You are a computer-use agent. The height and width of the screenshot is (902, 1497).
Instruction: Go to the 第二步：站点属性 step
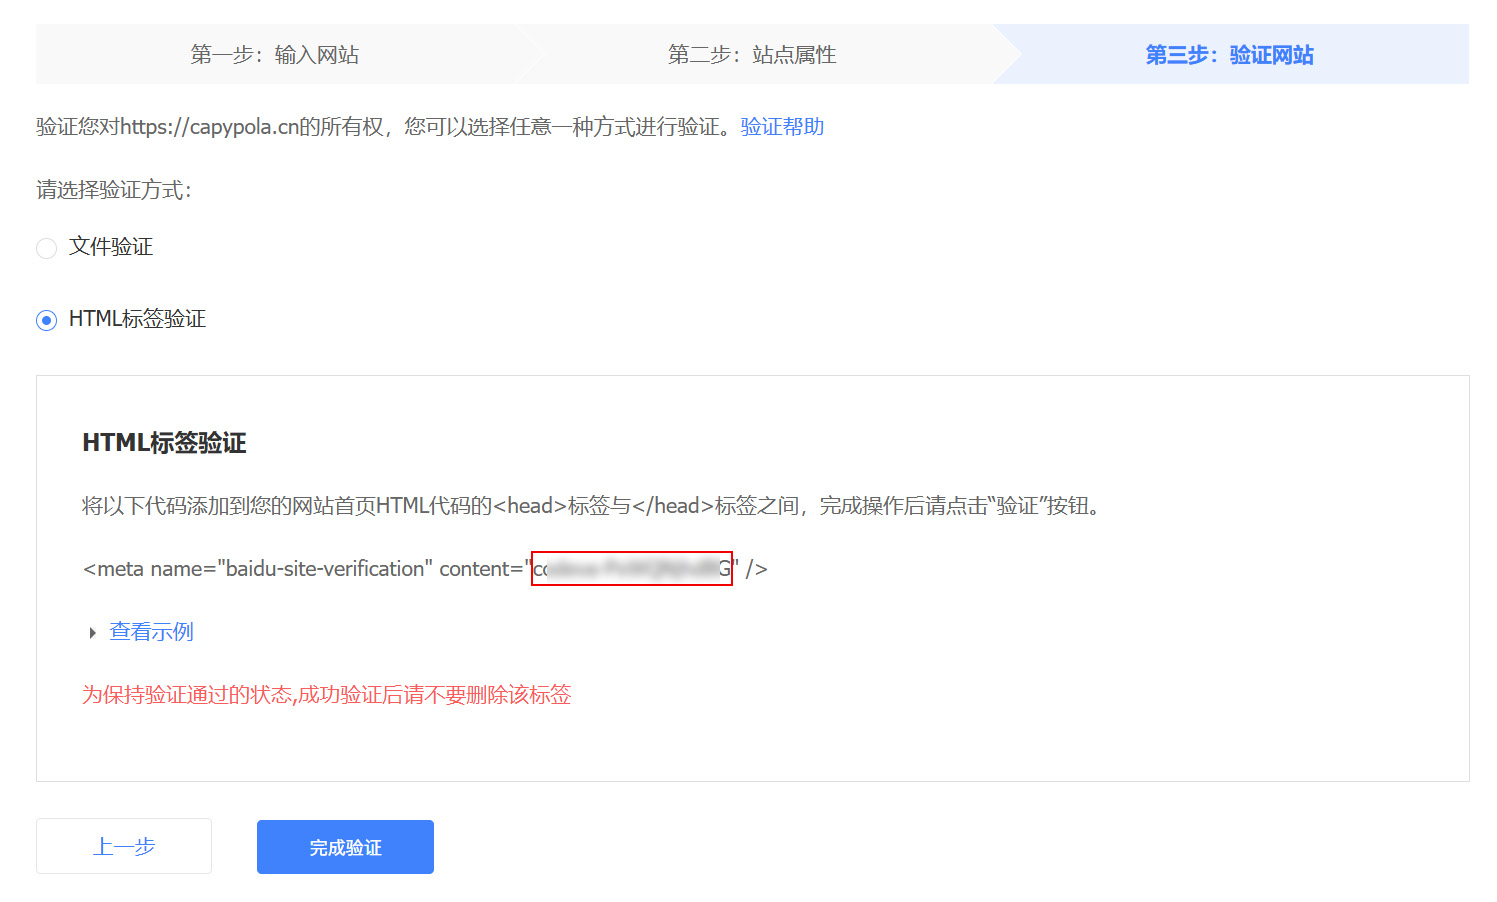coord(751,55)
